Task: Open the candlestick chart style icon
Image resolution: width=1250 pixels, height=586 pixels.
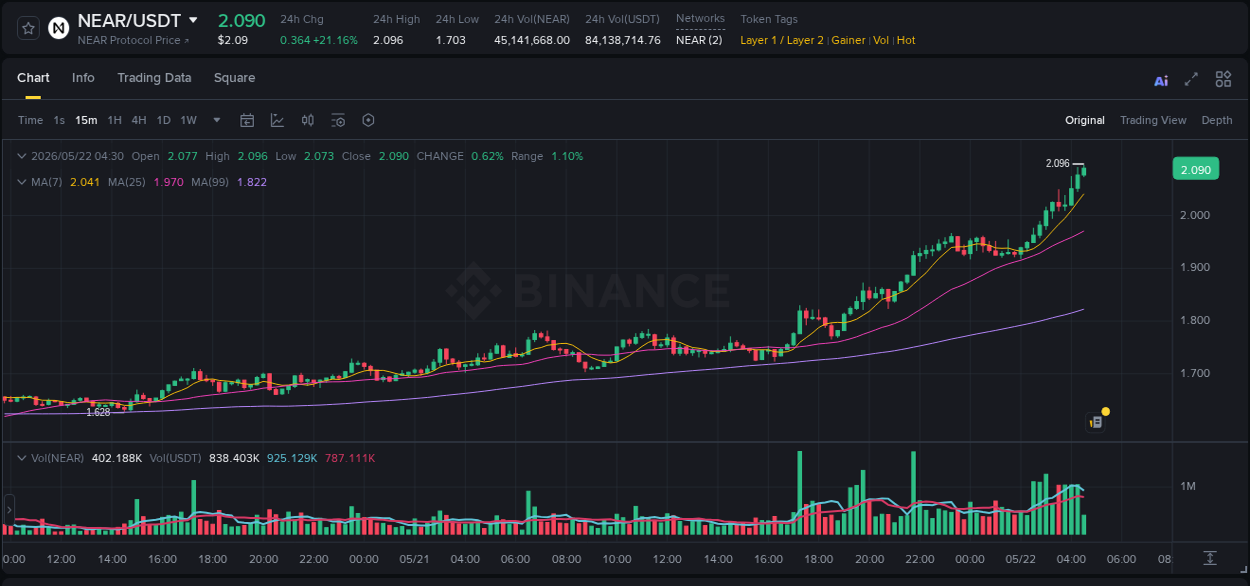Action: pyautogui.click(x=308, y=120)
